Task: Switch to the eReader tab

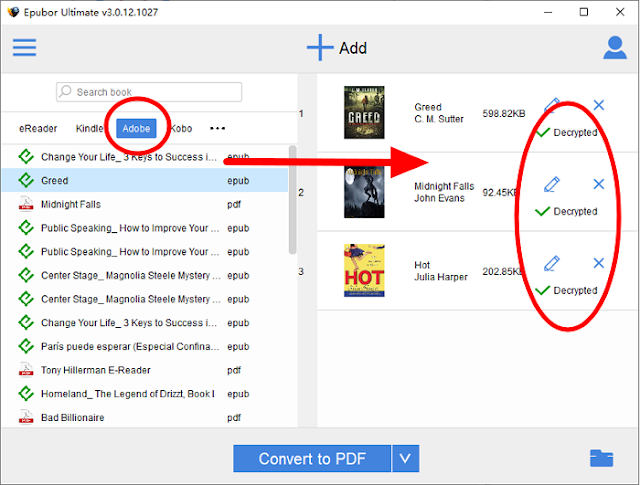Action: pyautogui.click(x=38, y=129)
